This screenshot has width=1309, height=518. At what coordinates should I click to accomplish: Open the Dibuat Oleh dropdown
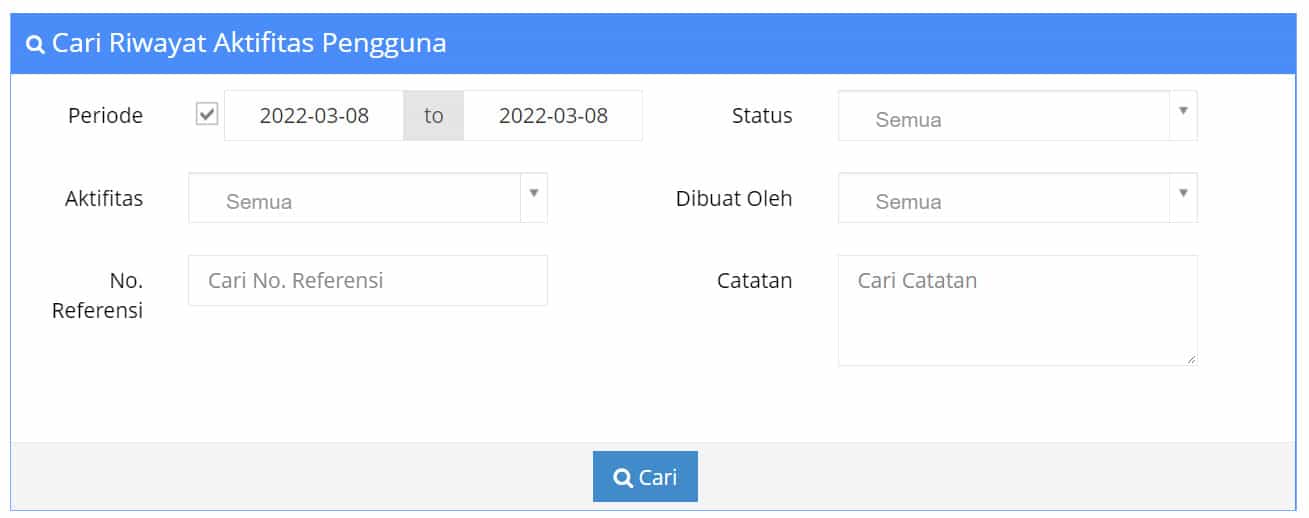pos(1003,198)
